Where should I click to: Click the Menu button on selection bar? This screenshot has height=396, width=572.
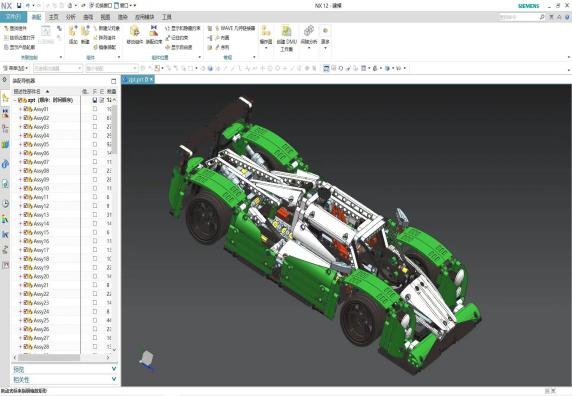point(15,68)
